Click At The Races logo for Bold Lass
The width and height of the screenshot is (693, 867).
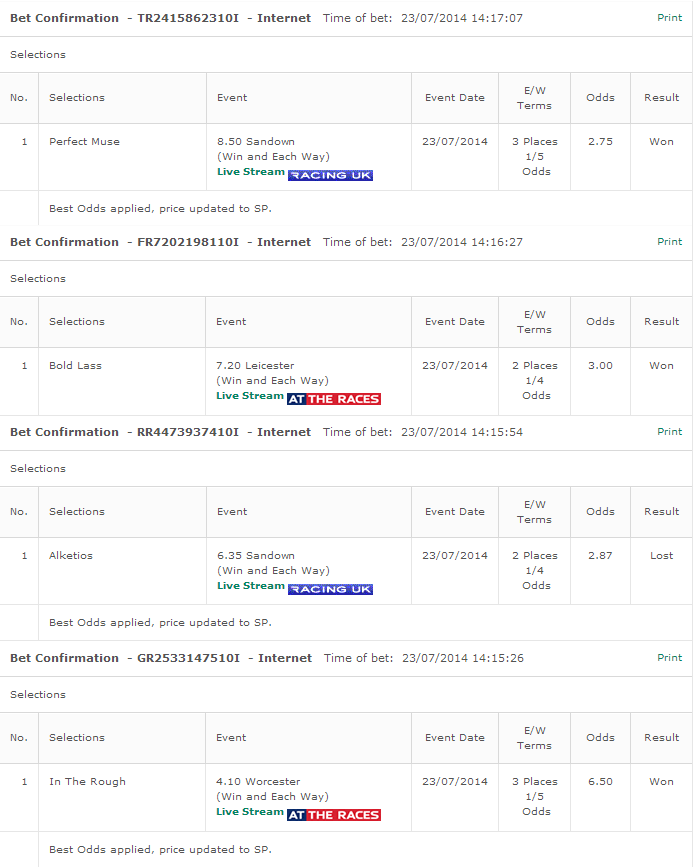point(334,399)
